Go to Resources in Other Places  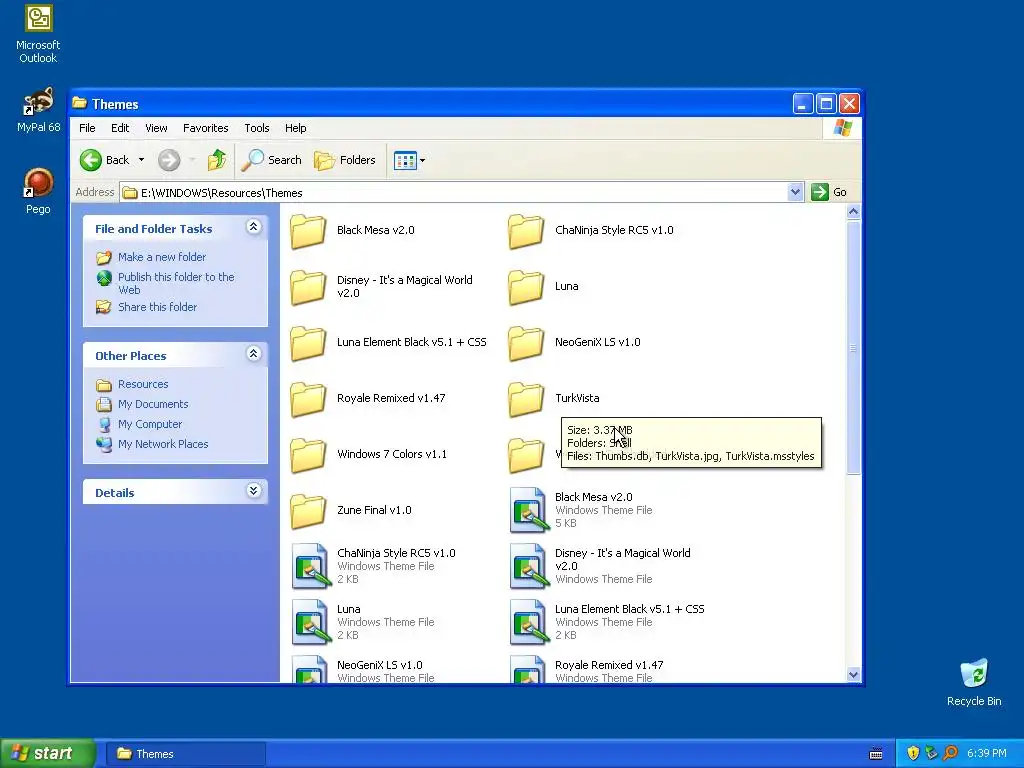coord(143,384)
